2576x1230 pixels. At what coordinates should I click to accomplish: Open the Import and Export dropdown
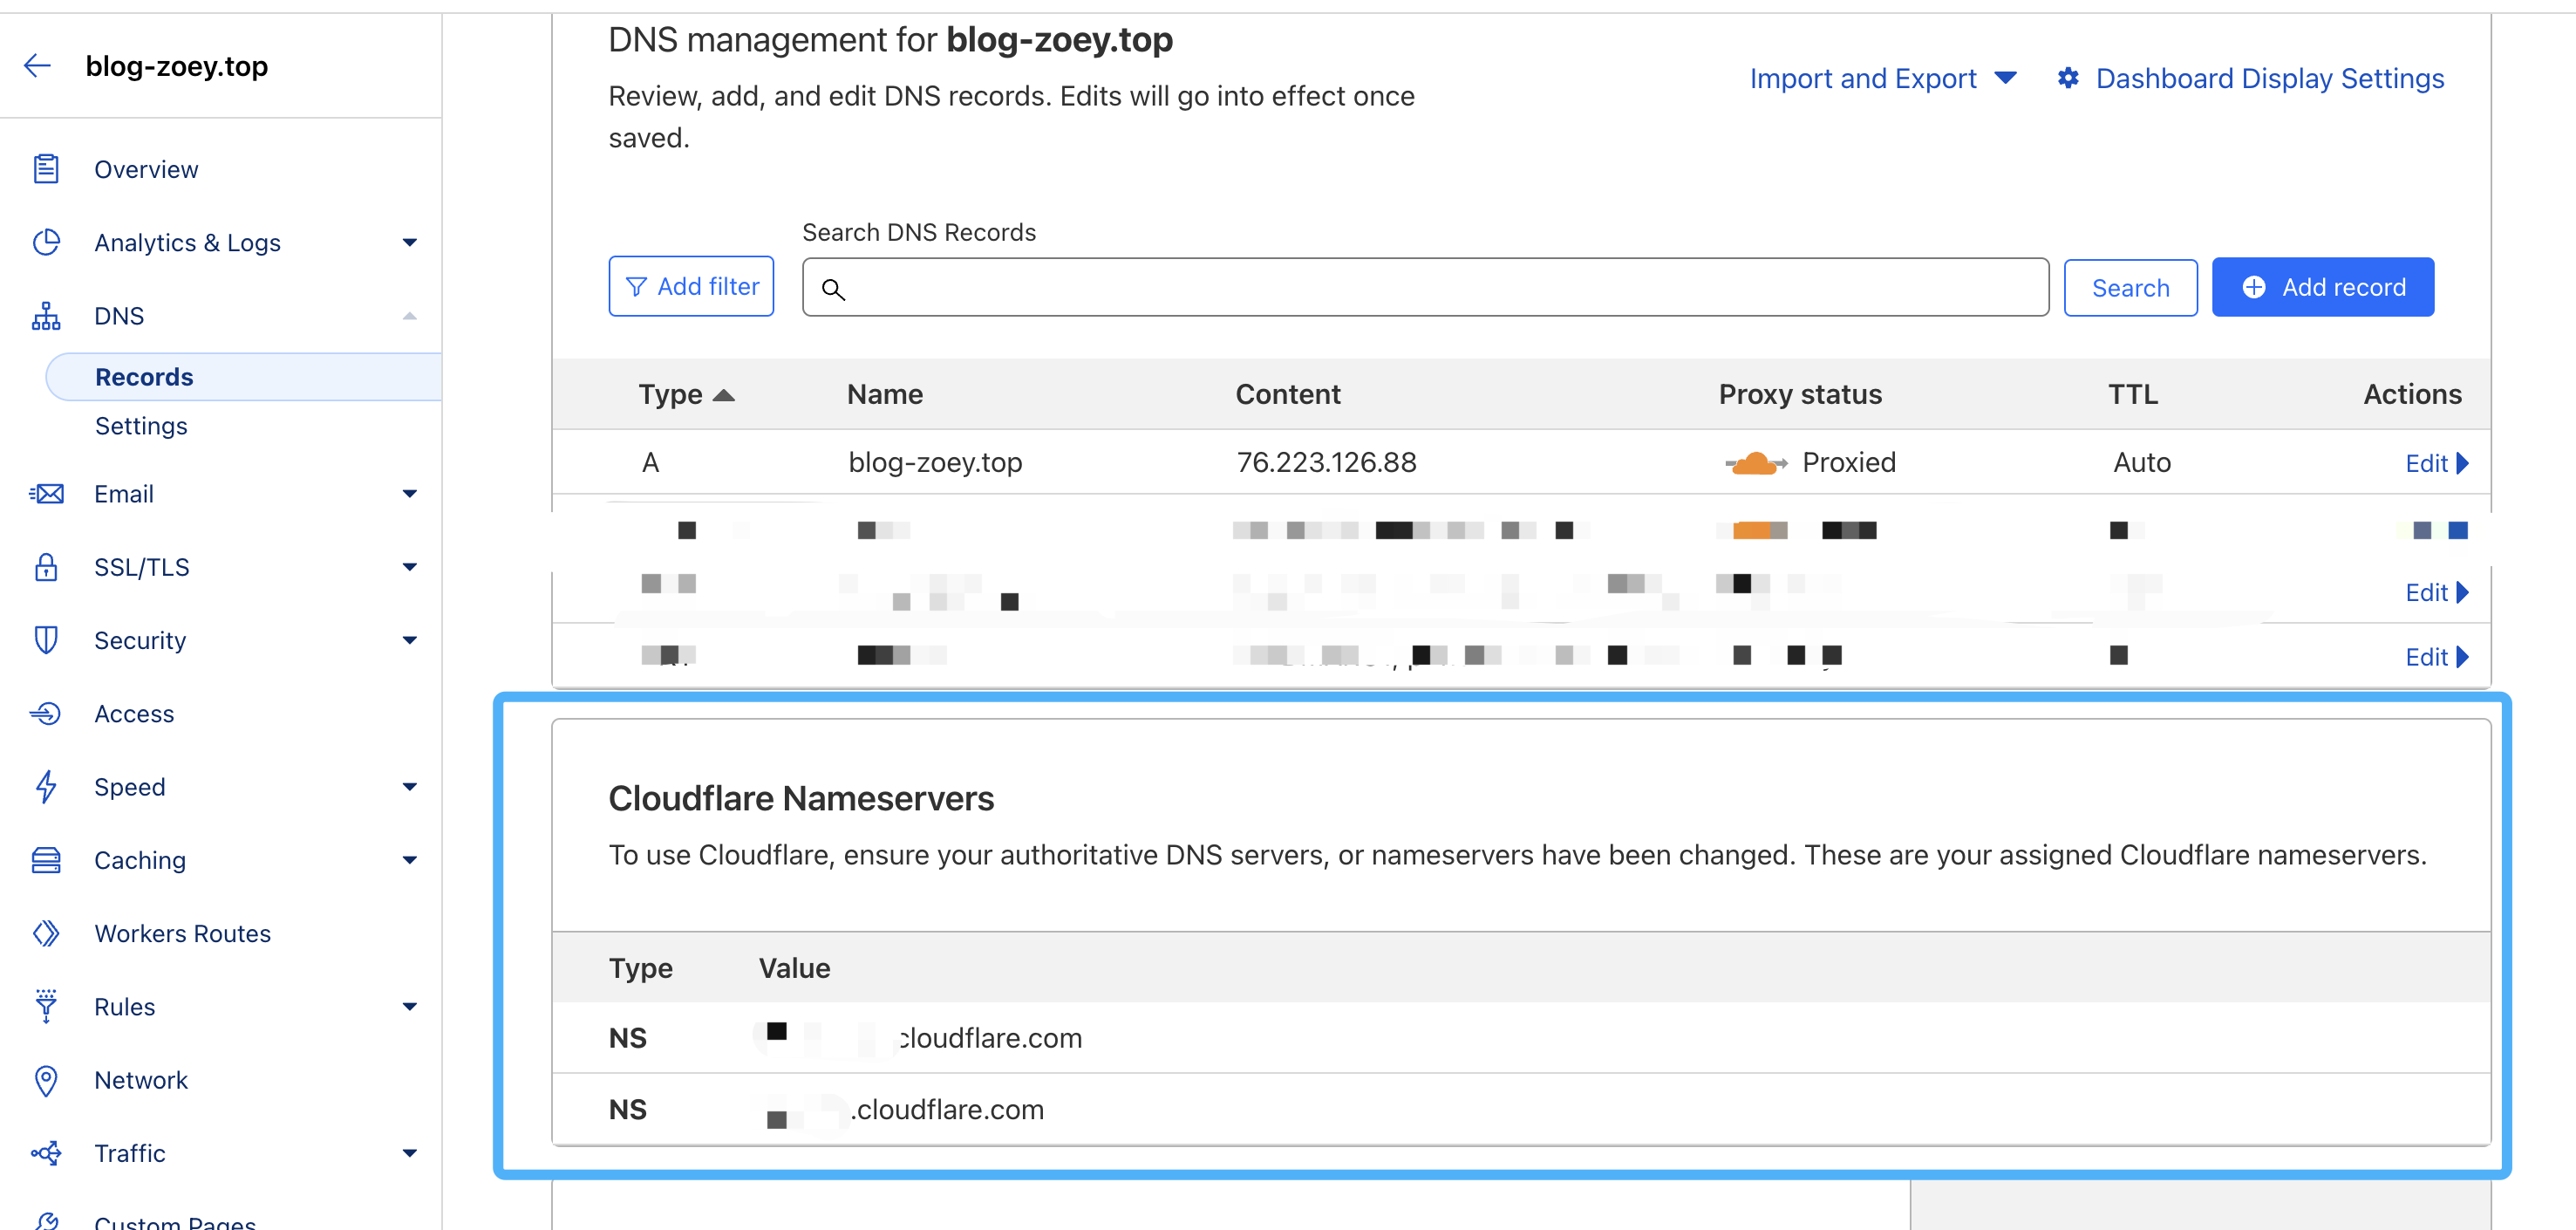pos(1883,78)
